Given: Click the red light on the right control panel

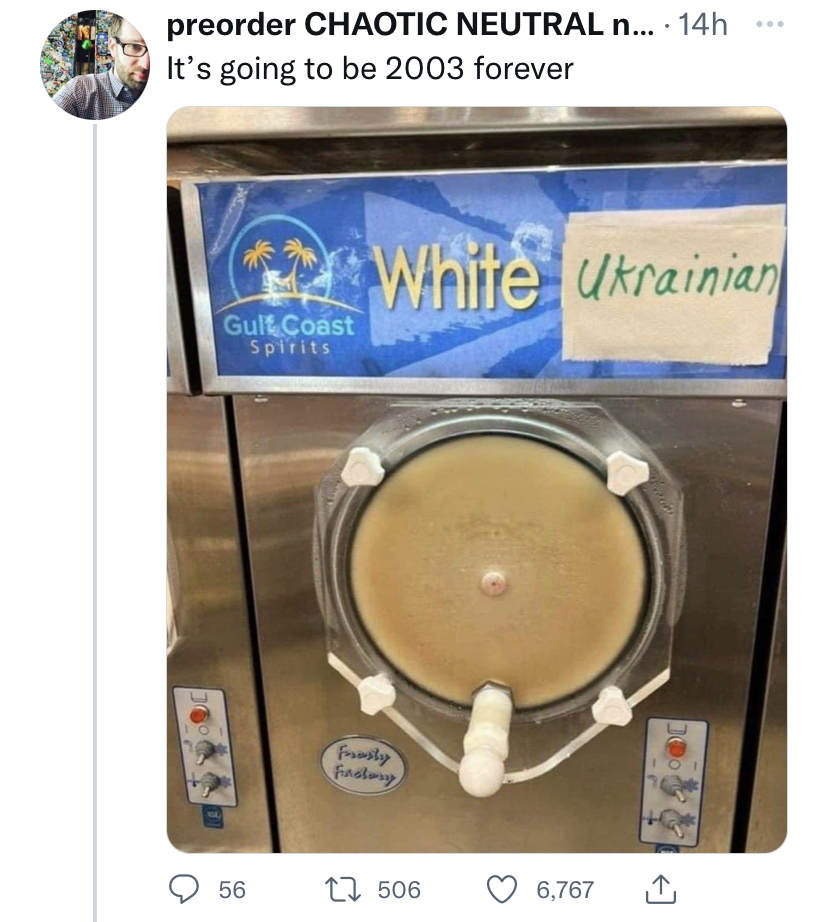Looking at the screenshot, I should pos(676,748).
